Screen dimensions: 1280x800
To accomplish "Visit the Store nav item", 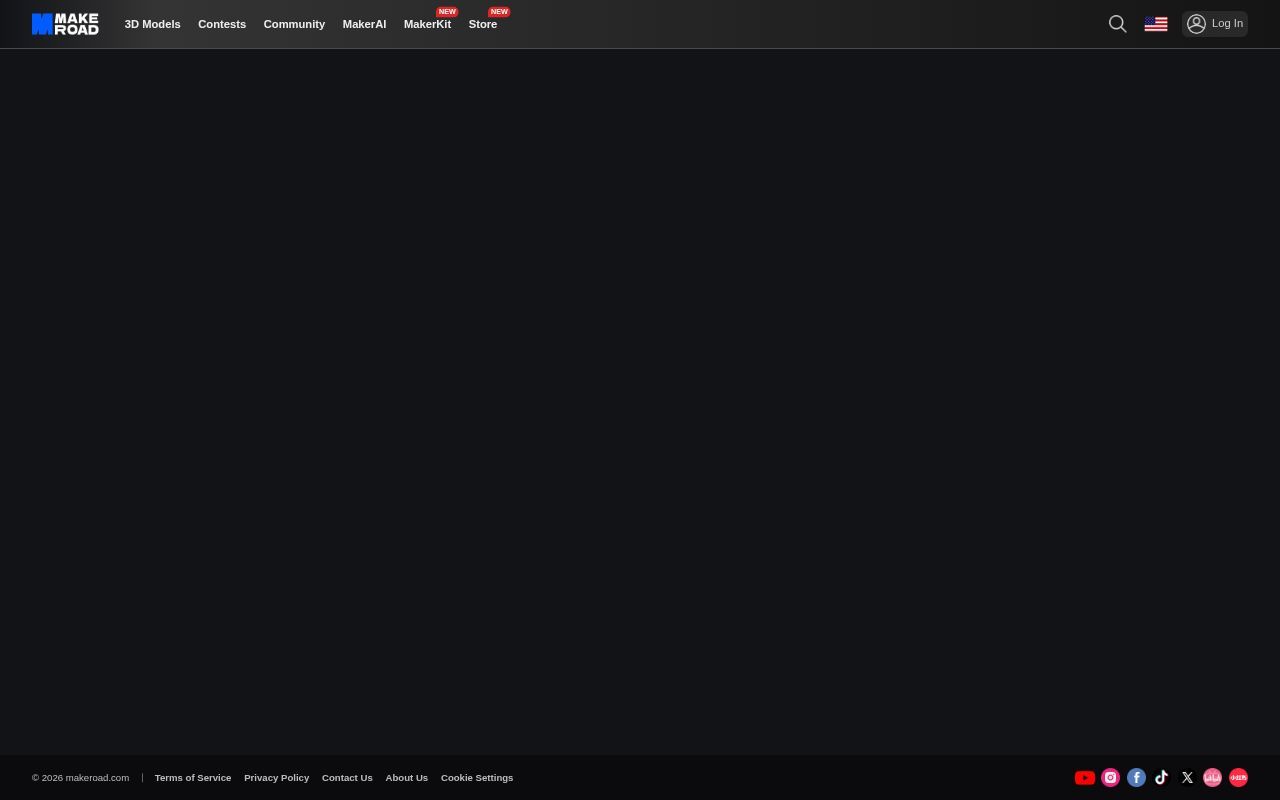I will (x=483, y=24).
